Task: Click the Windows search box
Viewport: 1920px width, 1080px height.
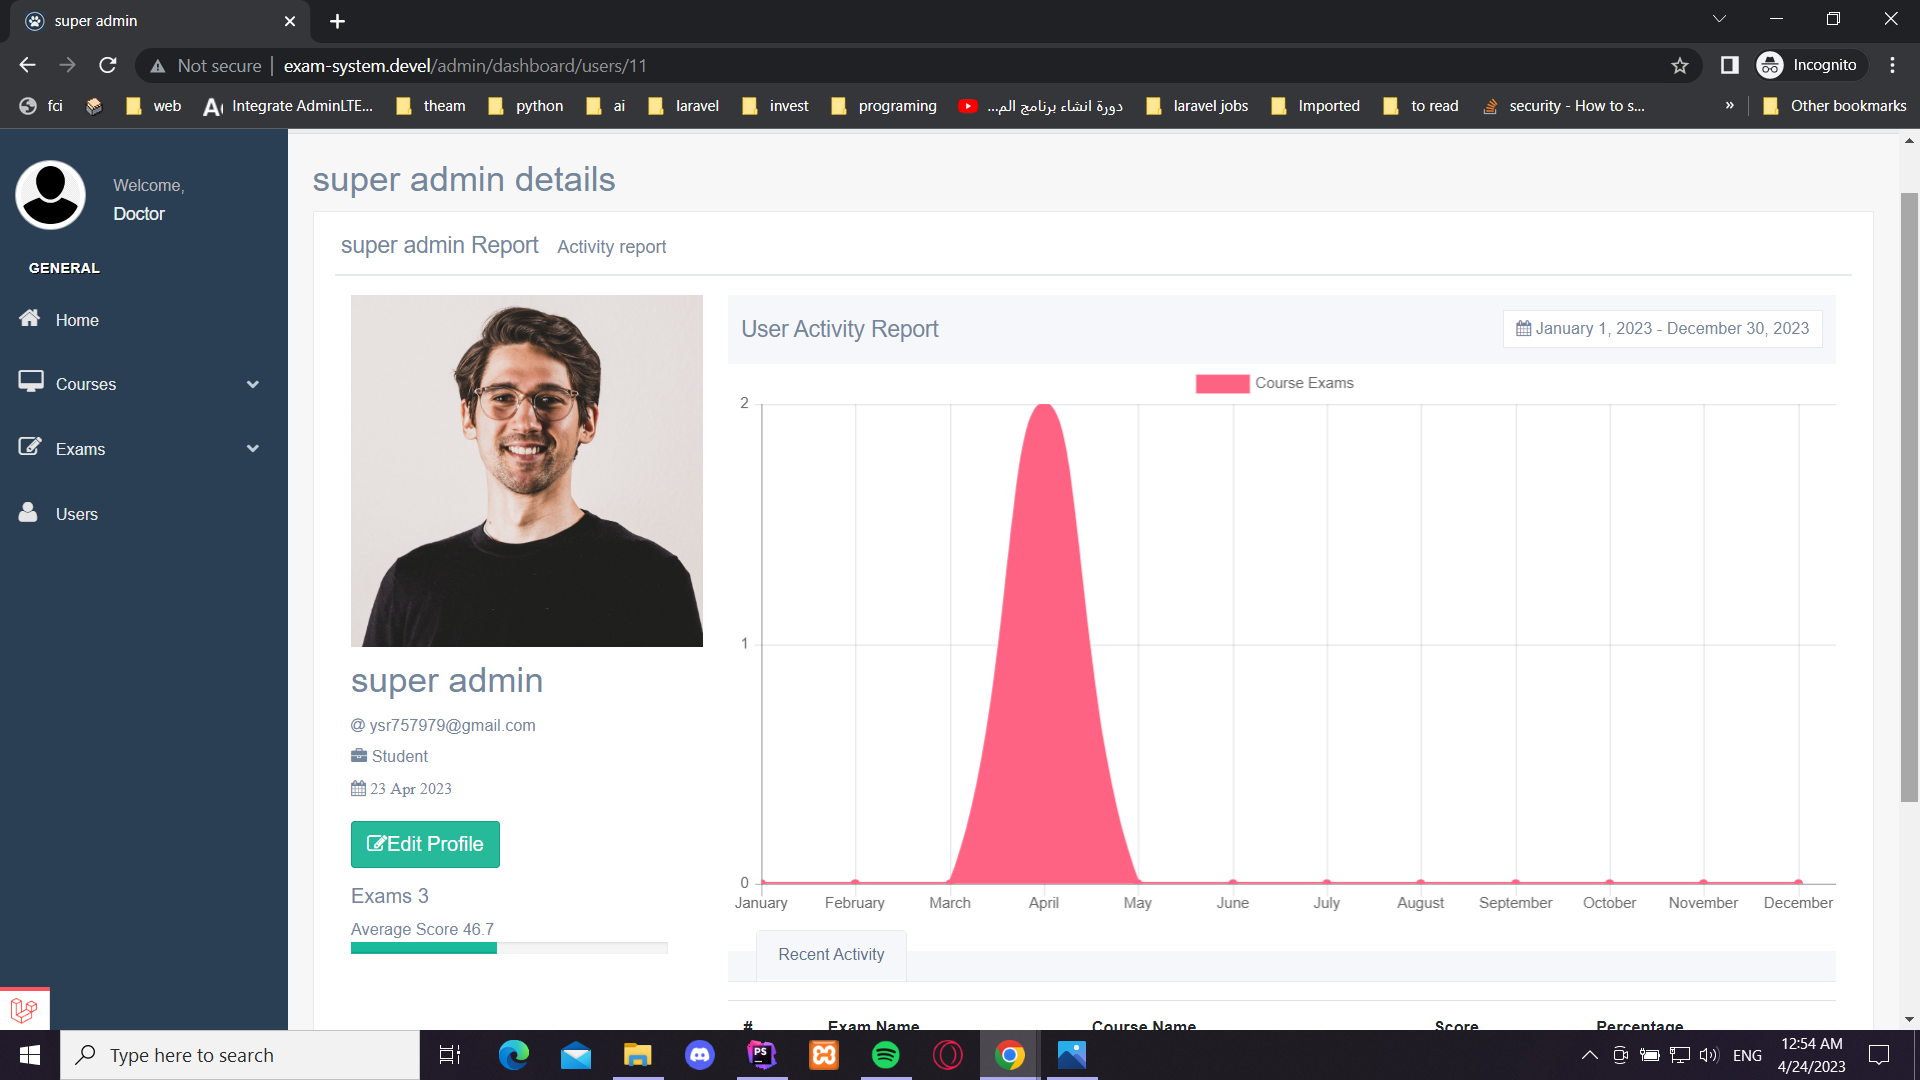Action: [x=240, y=1055]
